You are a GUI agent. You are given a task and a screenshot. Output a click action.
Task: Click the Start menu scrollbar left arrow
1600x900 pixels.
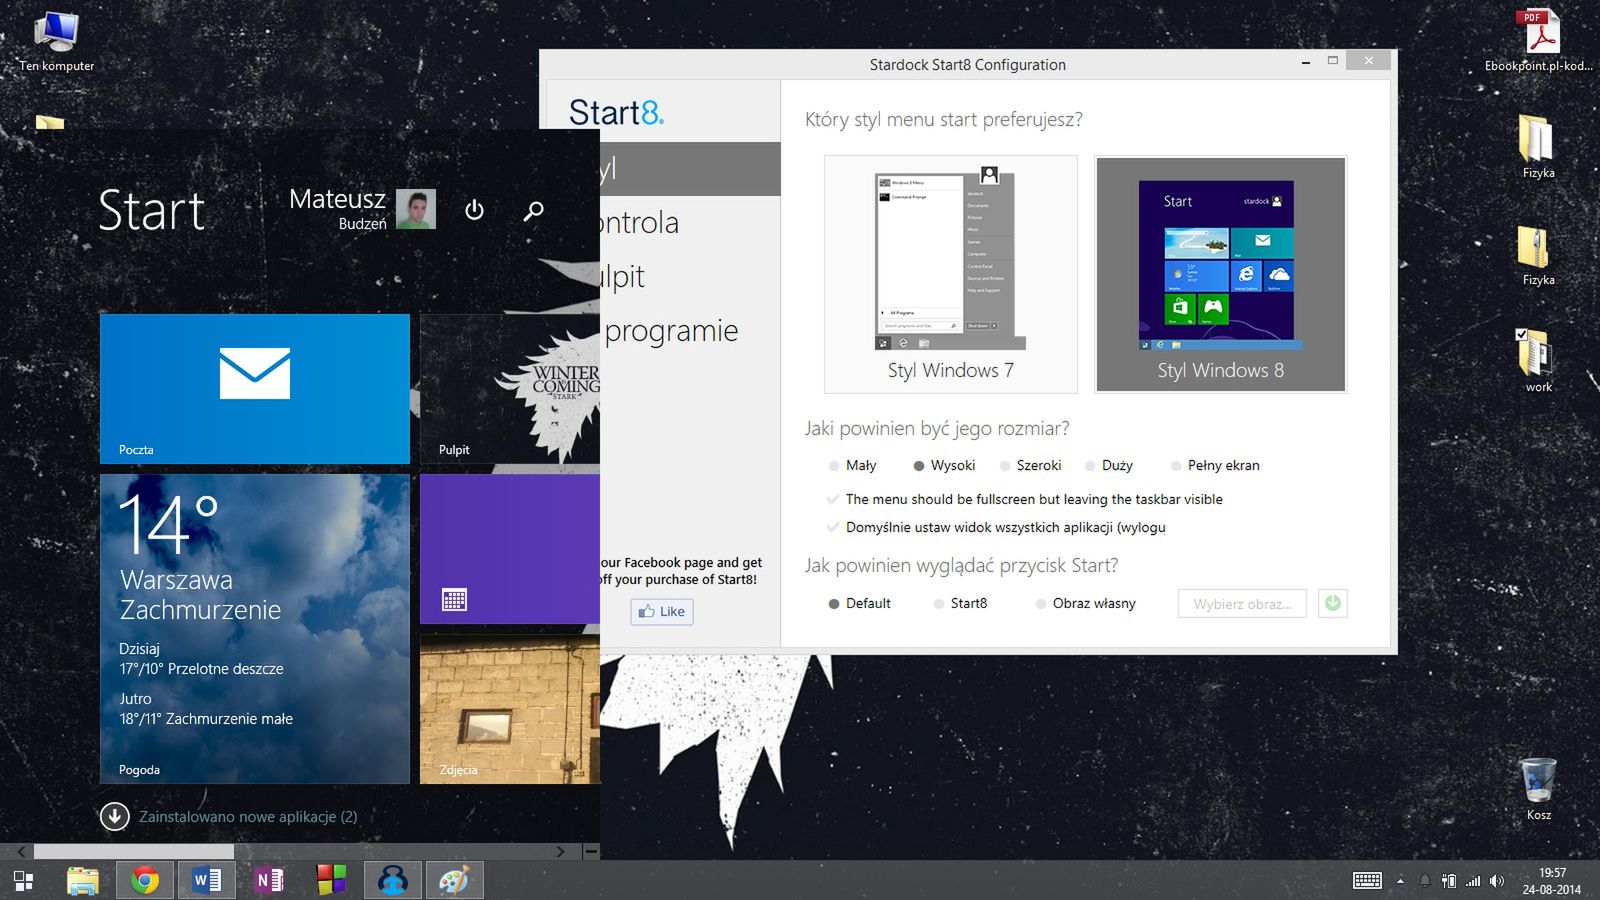[21, 851]
